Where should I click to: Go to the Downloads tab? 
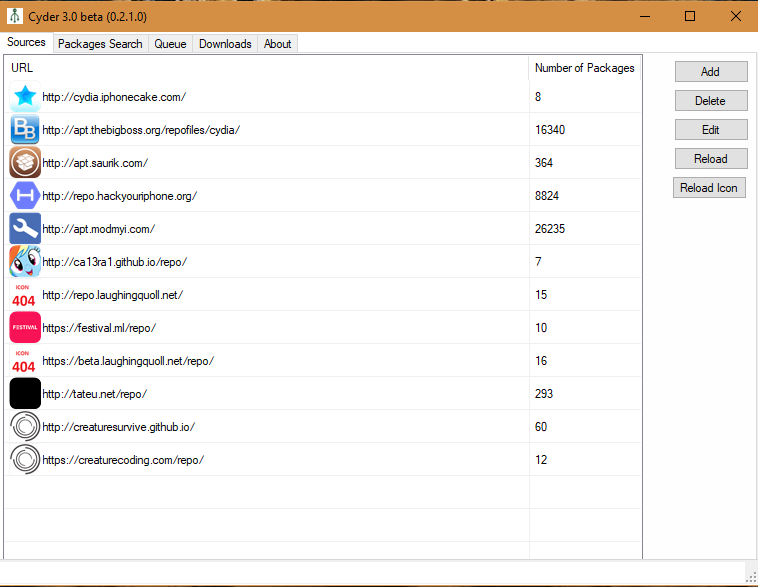225,44
